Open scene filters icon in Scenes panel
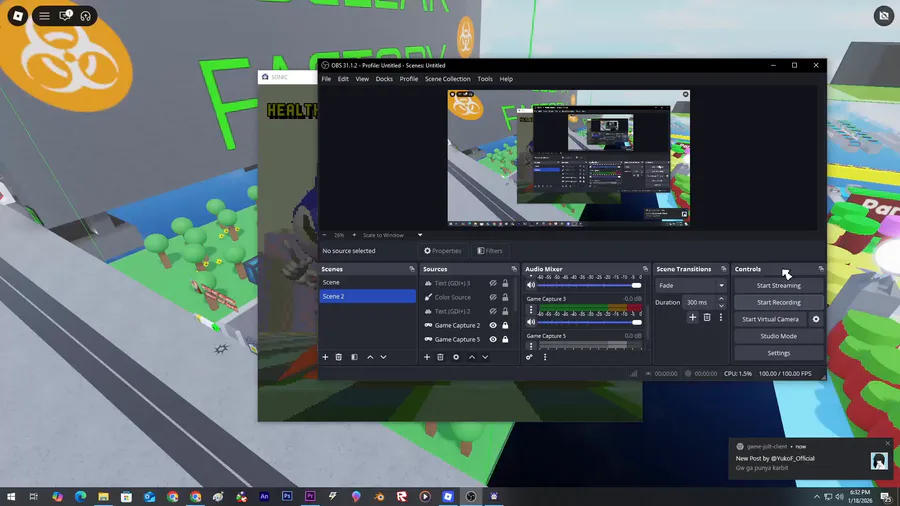 tap(354, 357)
